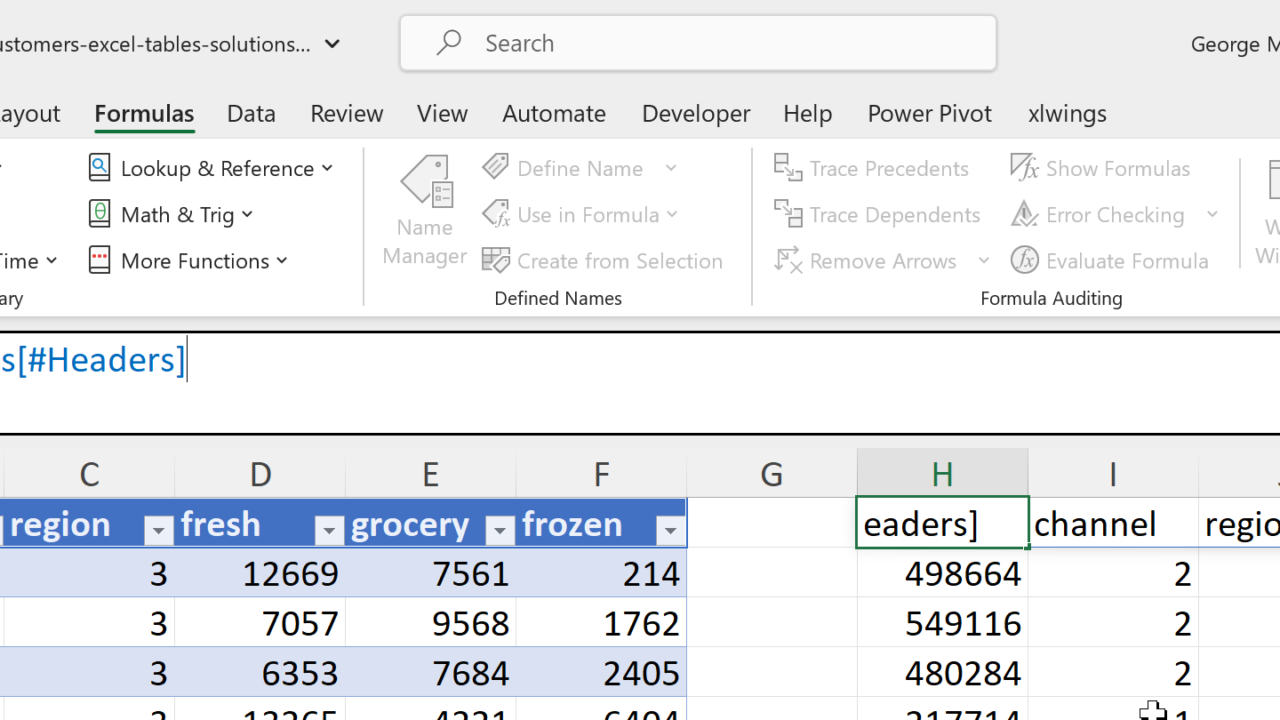This screenshot has height=720, width=1280.
Task: Click the Trace Dependents icon
Action: (x=789, y=214)
